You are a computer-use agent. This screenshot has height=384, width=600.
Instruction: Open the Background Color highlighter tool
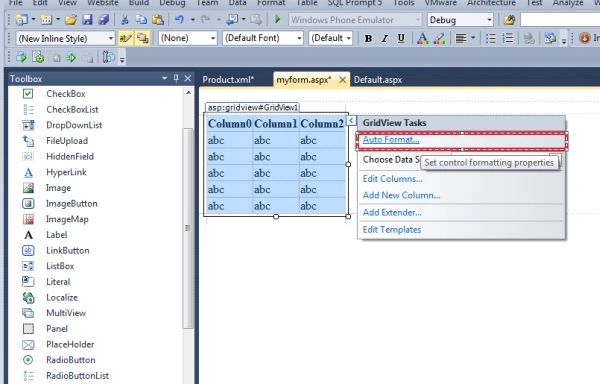[439, 38]
